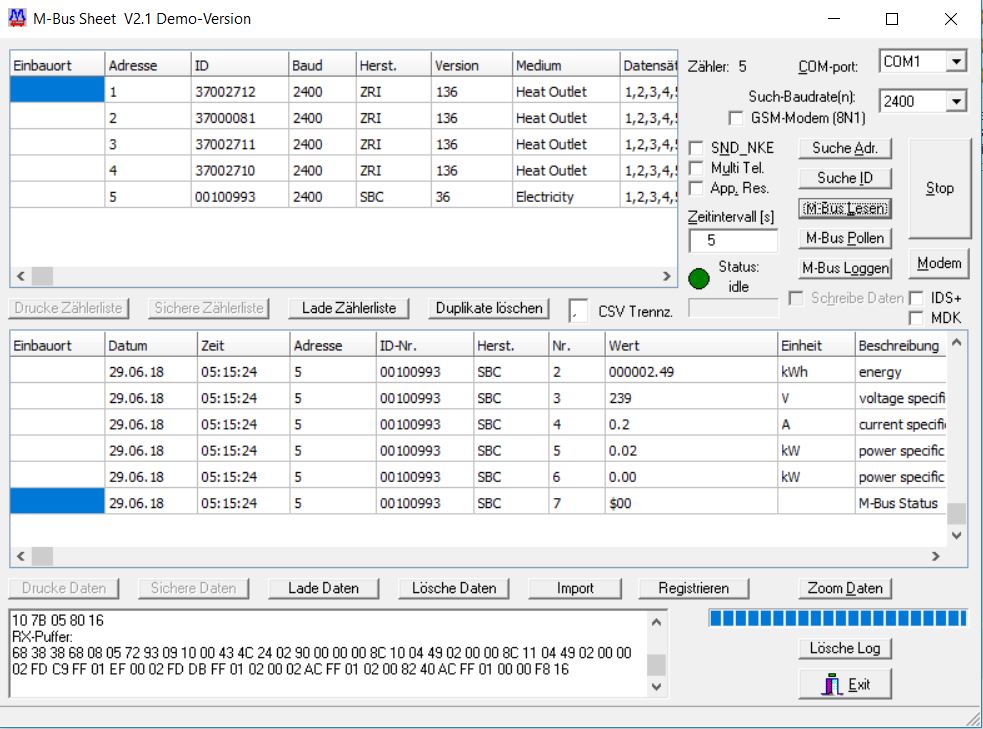
Task: Click the data table right scroll arrow
Action: pyautogui.click(x=936, y=556)
